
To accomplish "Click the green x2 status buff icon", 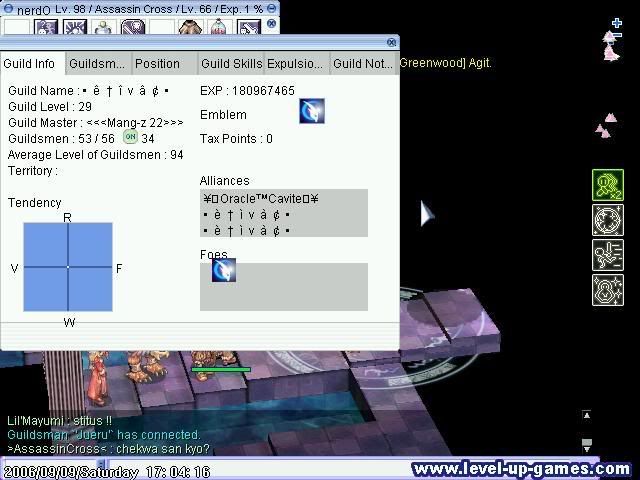I will point(608,185).
